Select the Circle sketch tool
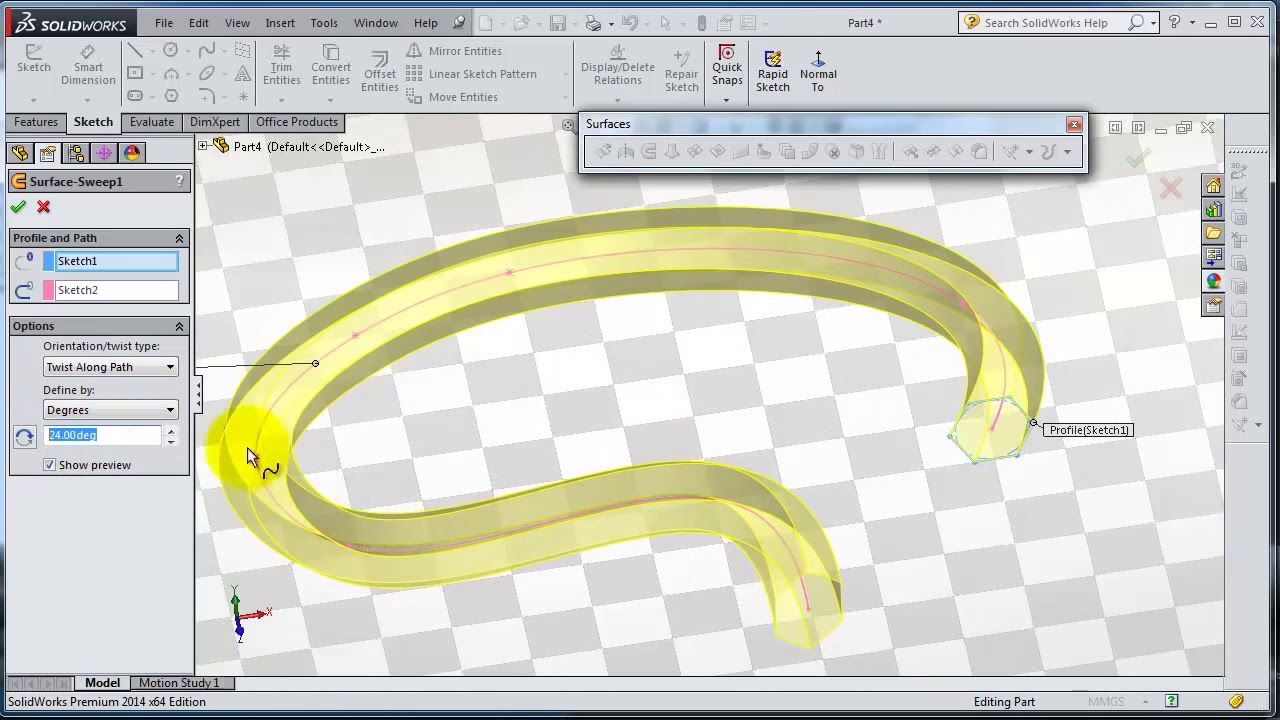 point(171,51)
